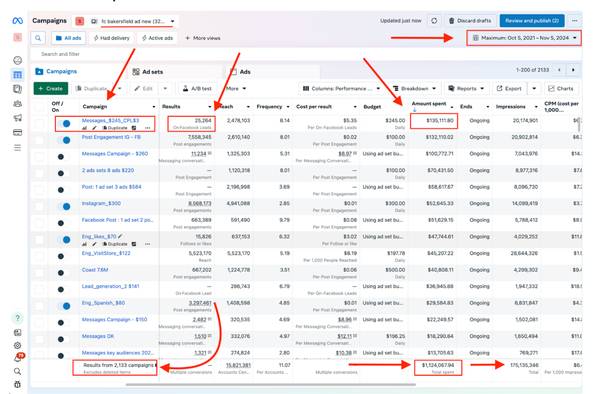Toggle Post Engagement IG - FB campaign switch

[x=64, y=140]
